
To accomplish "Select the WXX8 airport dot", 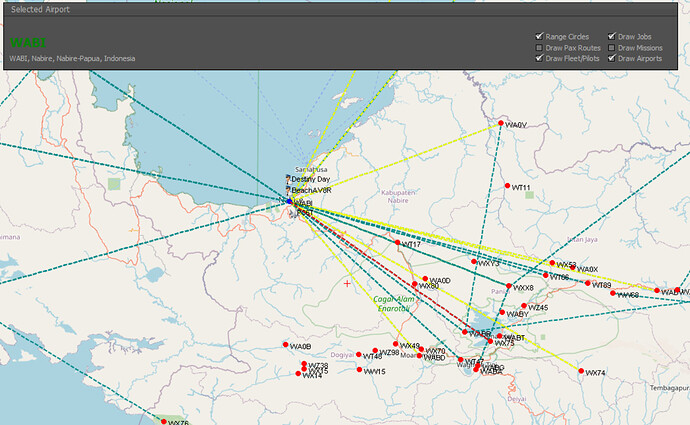I will [x=509, y=286].
